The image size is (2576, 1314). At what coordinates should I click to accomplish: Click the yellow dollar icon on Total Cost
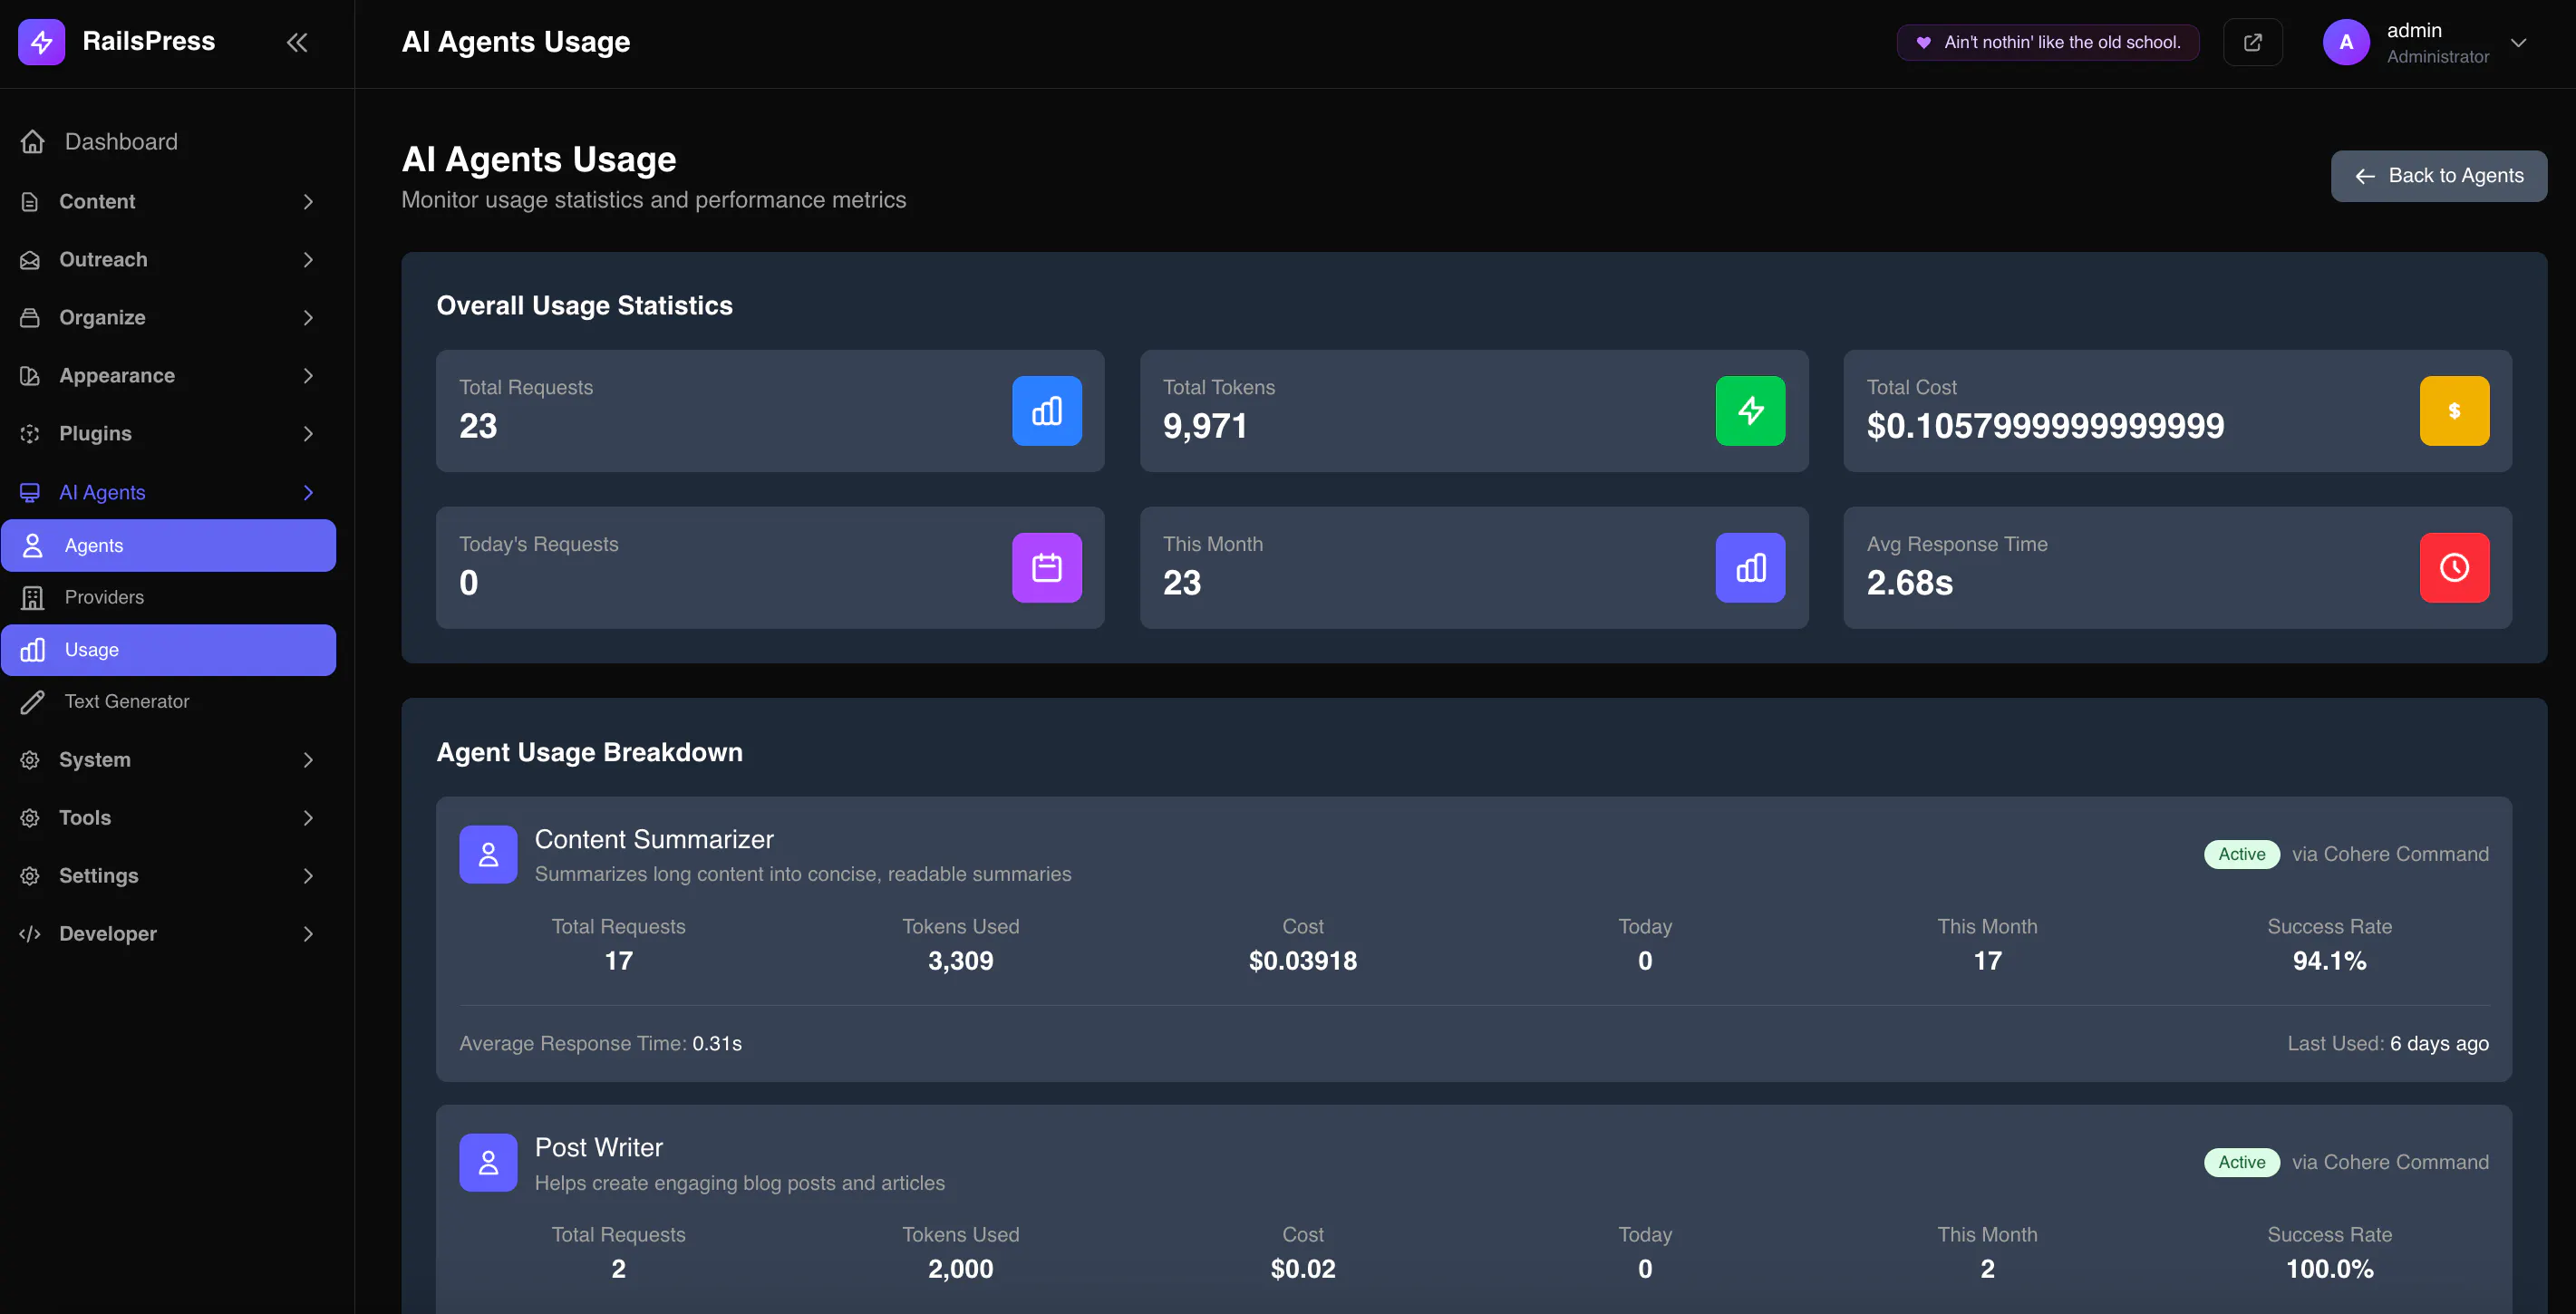pos(2454,411)
